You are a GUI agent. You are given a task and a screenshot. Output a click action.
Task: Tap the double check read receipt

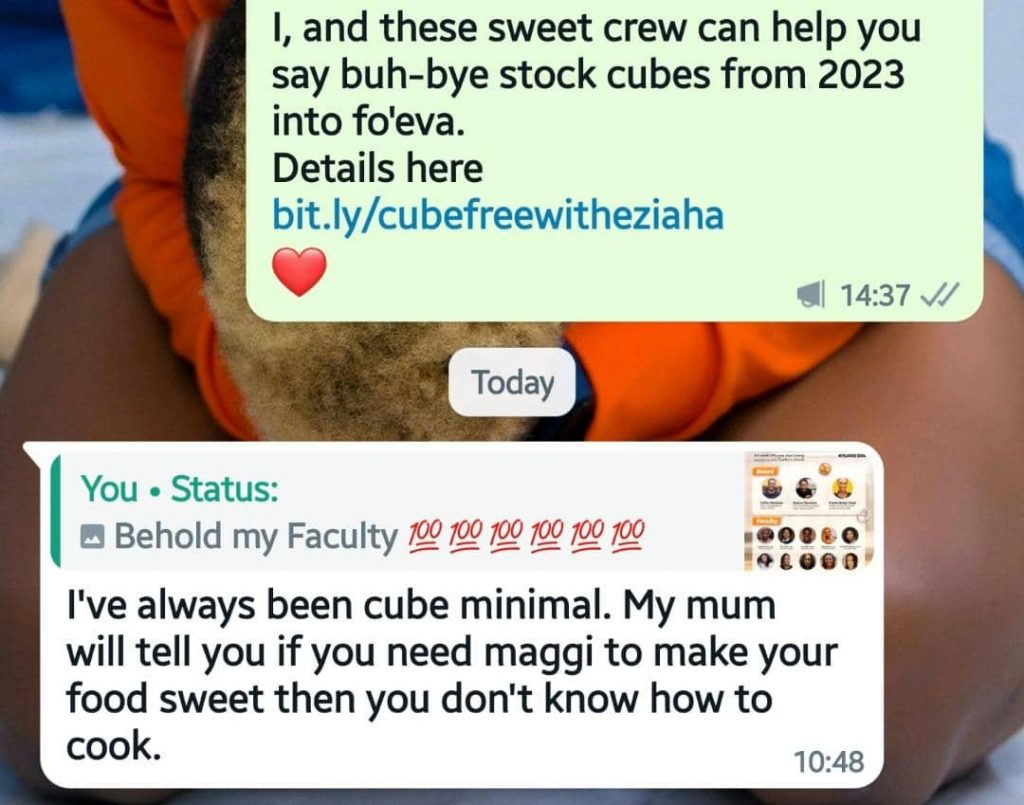coord(939,294)
